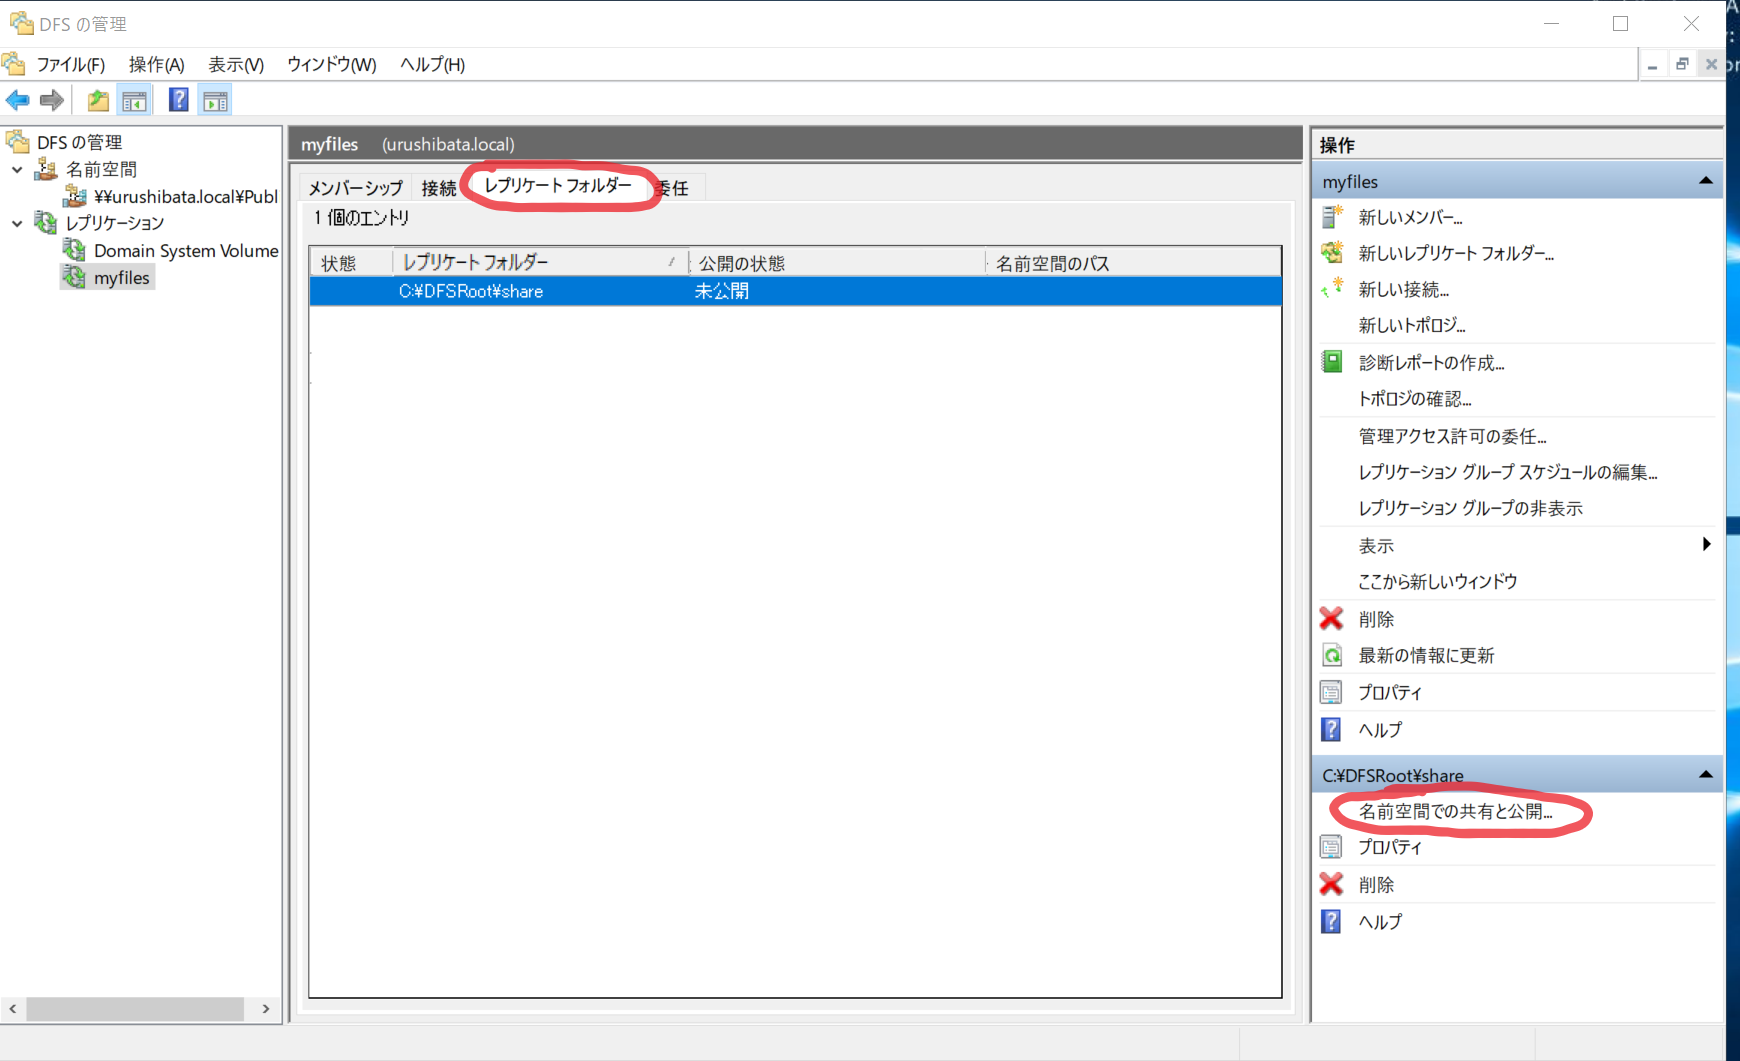Toggle the action pane toolbar icon
Screen dimensions: 1740x1061
215,100
